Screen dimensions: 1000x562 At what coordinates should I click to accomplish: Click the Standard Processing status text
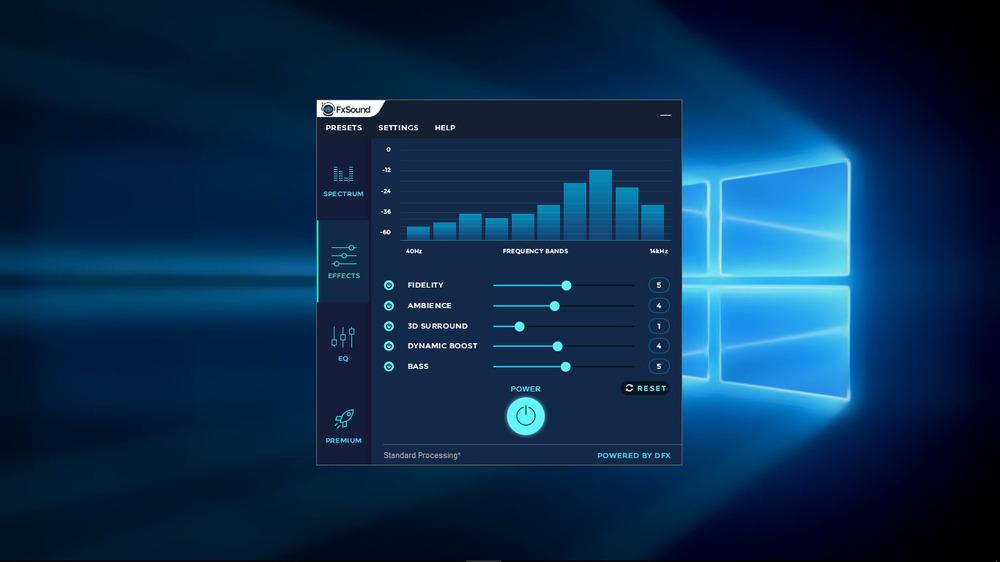tap(422, 455)
